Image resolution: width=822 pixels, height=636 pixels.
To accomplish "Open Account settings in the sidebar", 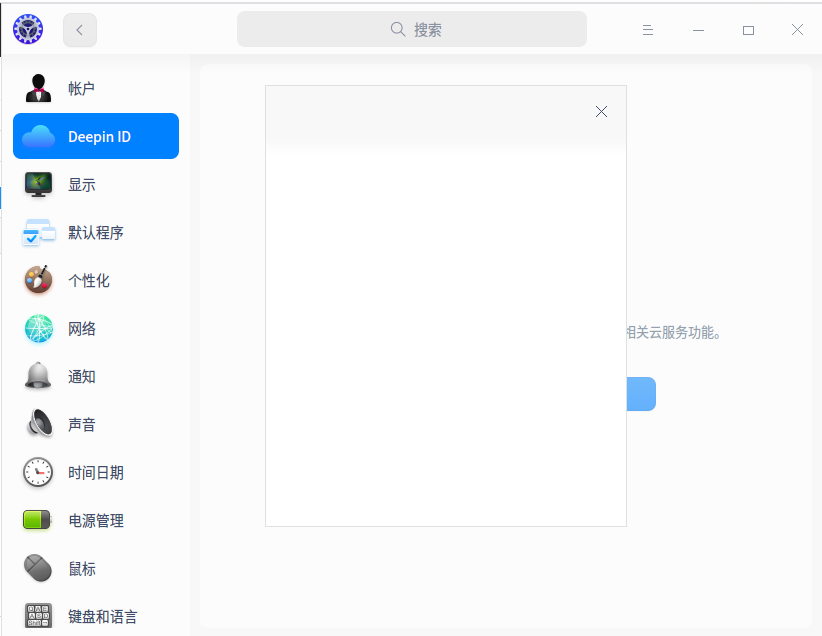I will (80, 88).
